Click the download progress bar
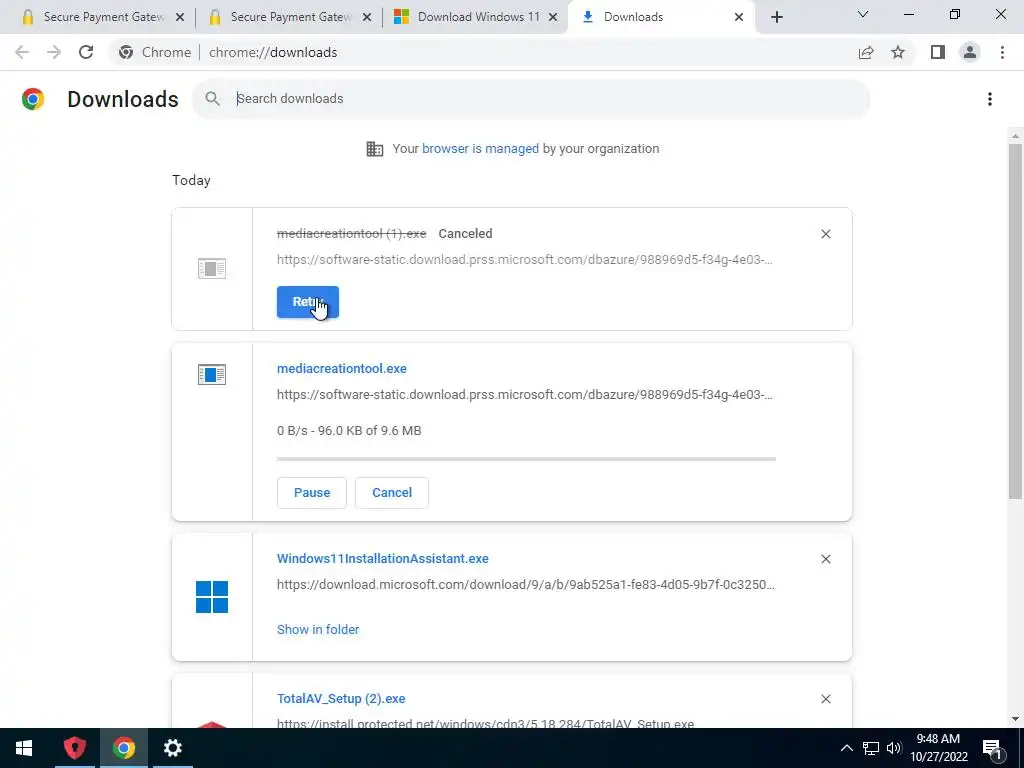1024x768 pixels. 526,459
